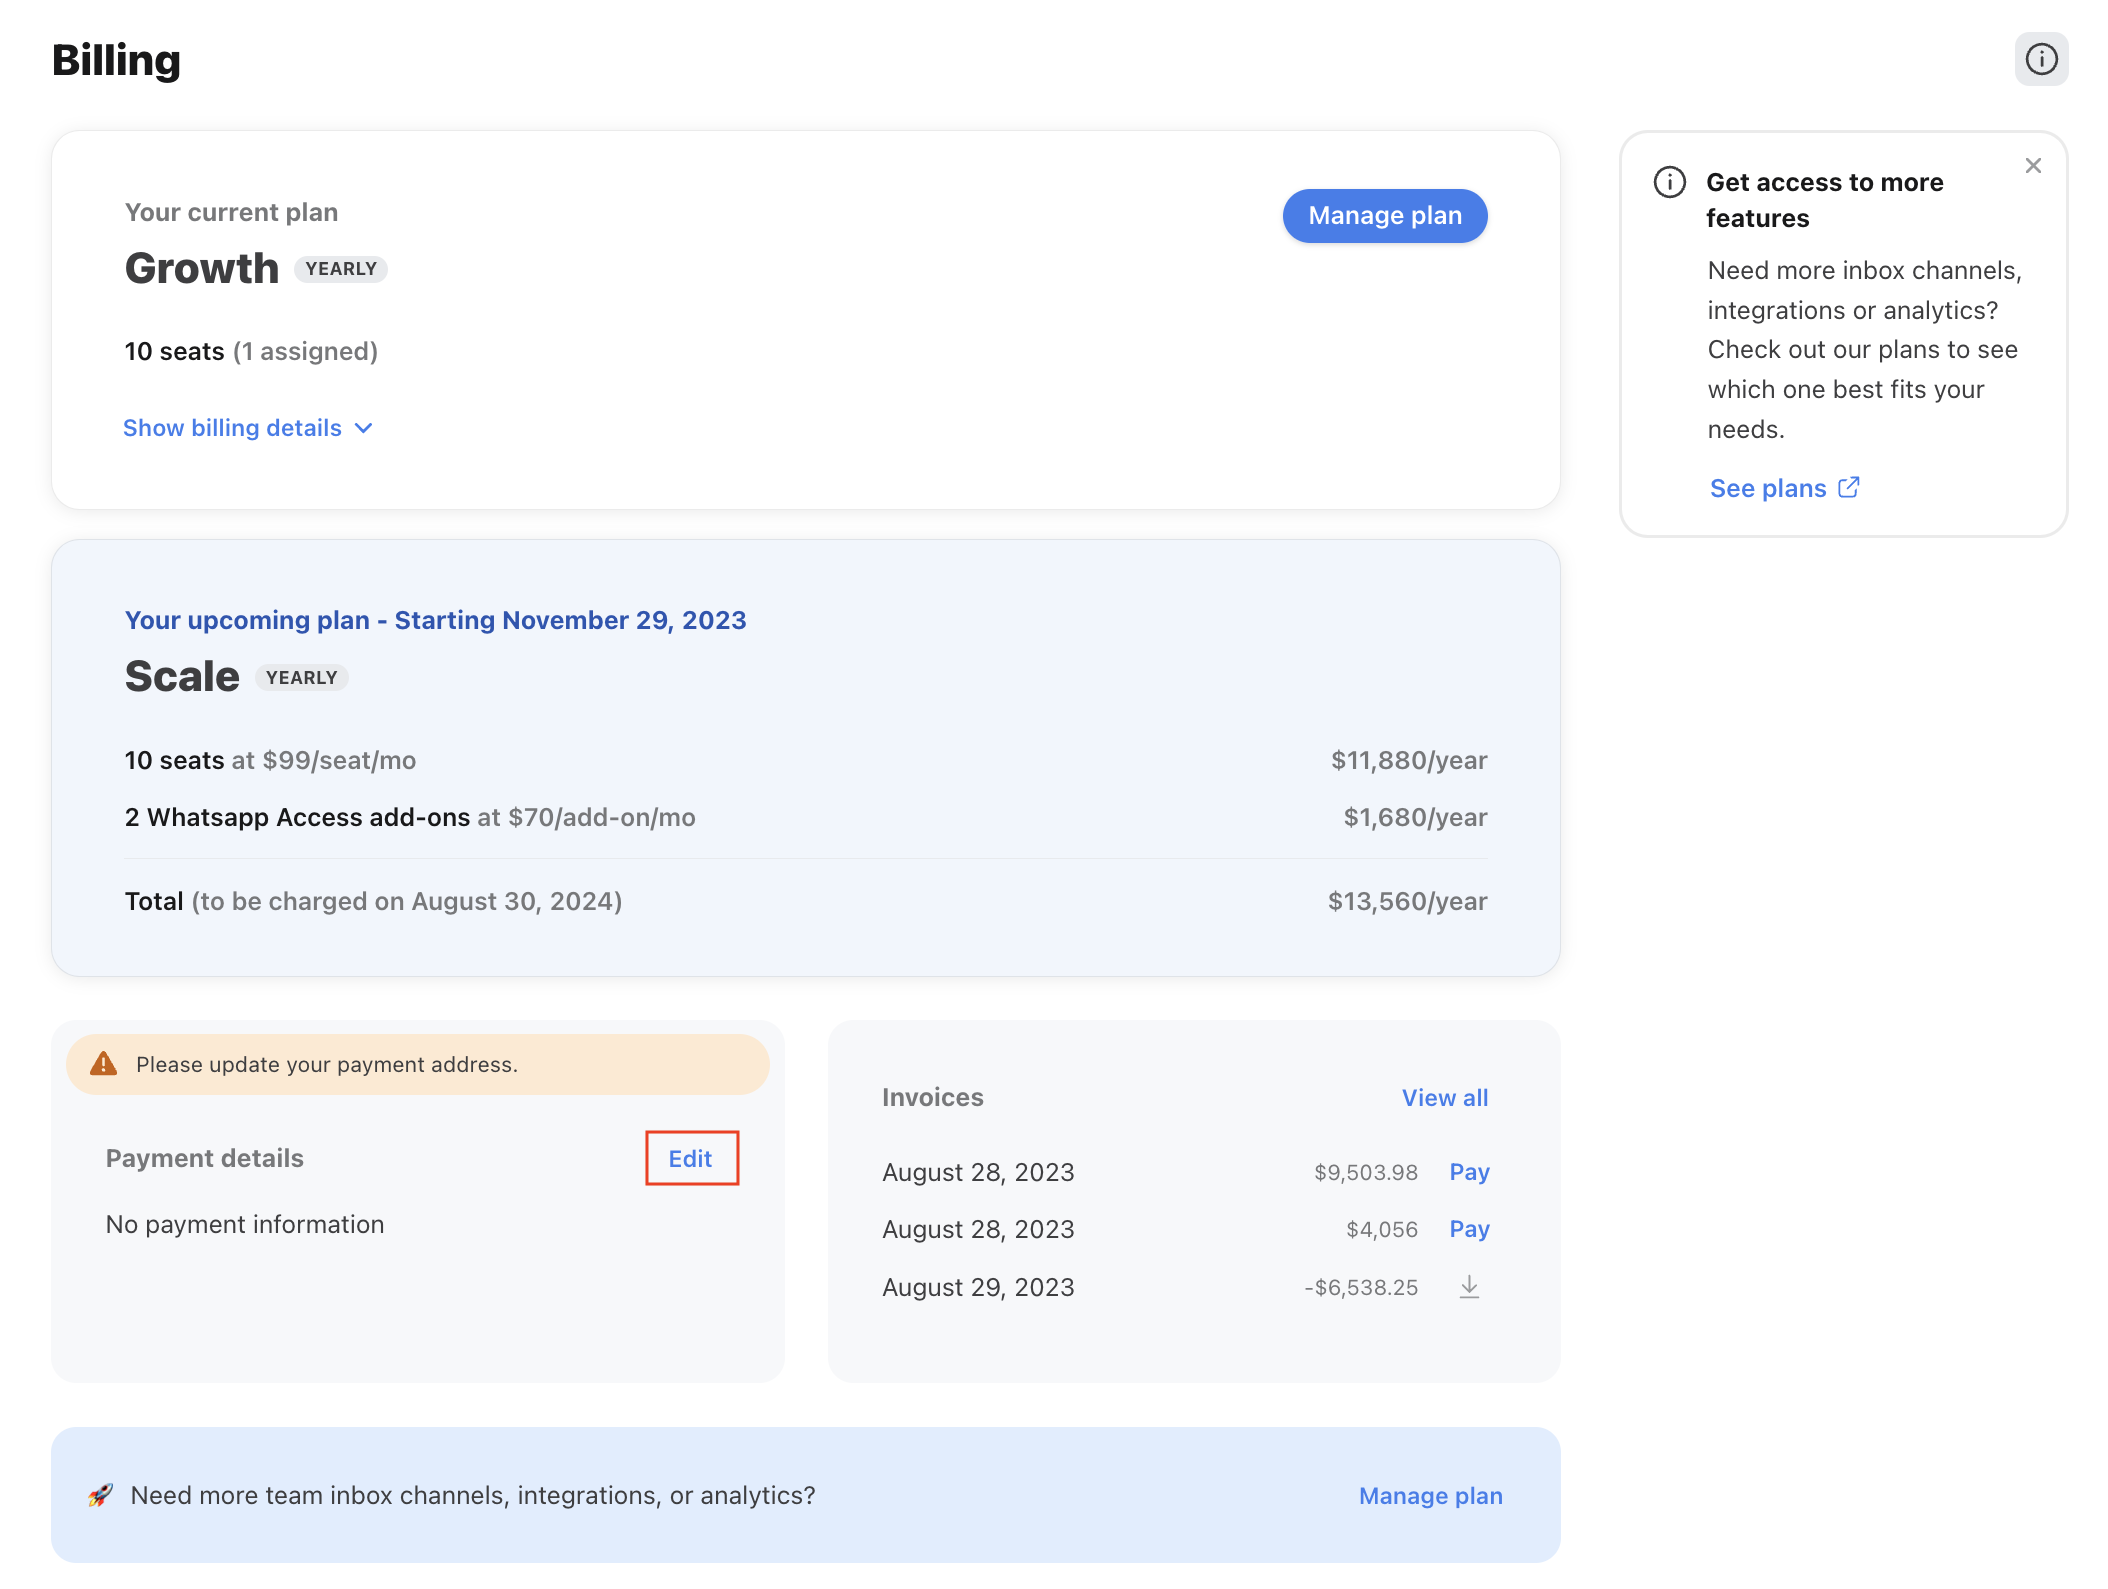The image size is (2108, 1589).
Task: Pay the $9,503.98 invoice
Action: point(1469,1172)
